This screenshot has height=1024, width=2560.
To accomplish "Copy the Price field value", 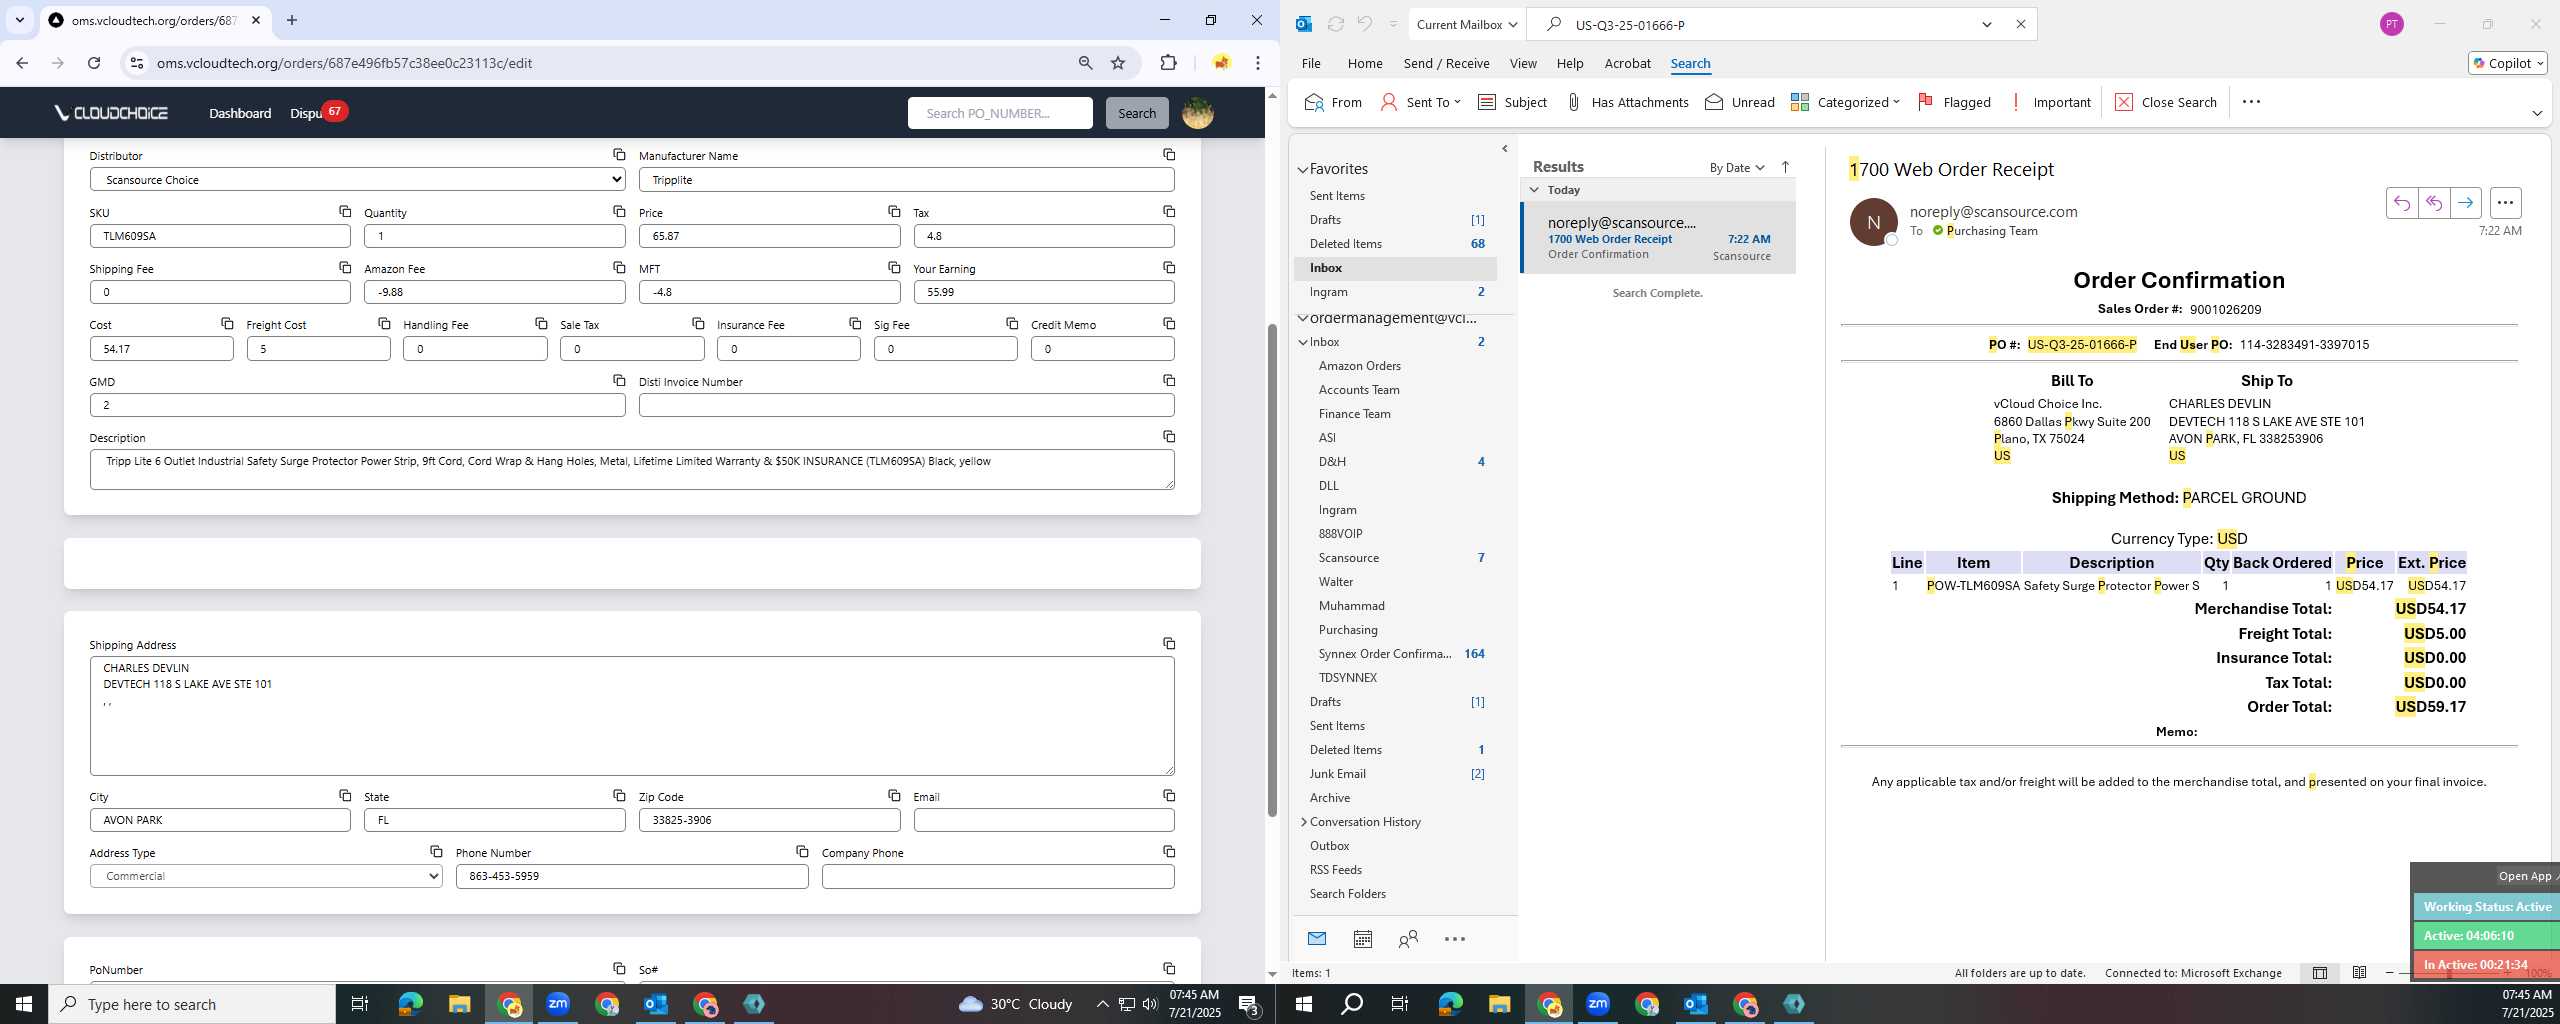I will [894, 212].
